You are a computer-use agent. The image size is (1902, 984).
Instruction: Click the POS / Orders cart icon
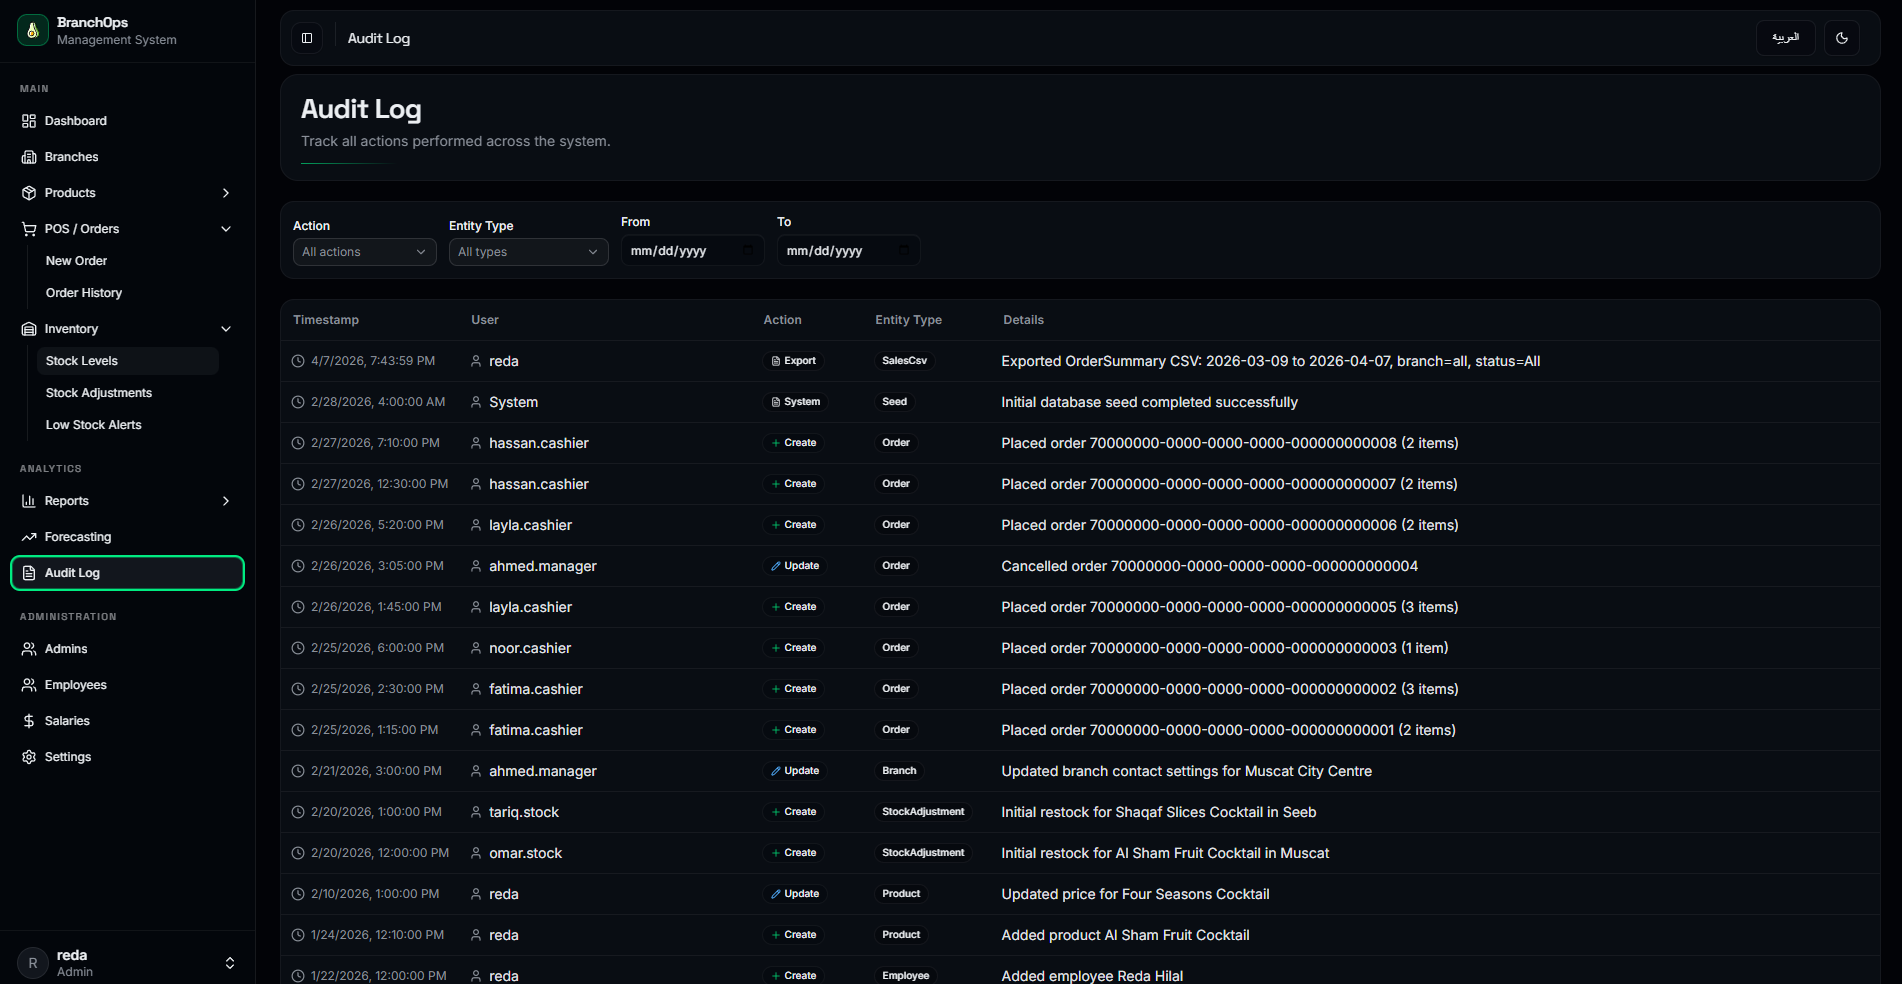pos(29,229)
